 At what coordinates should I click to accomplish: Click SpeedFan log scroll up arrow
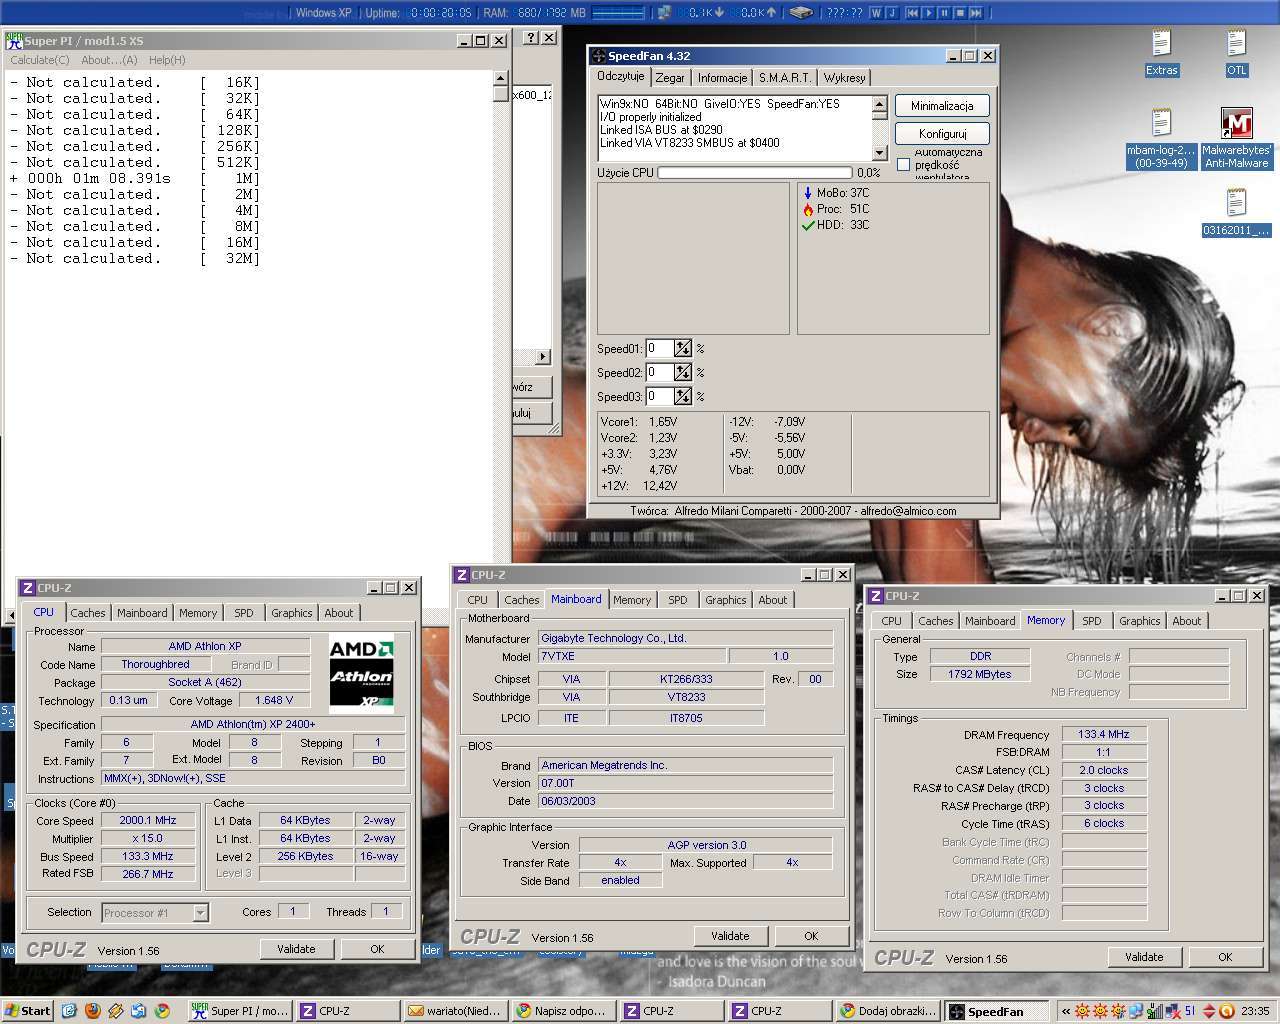pos(880,103)
